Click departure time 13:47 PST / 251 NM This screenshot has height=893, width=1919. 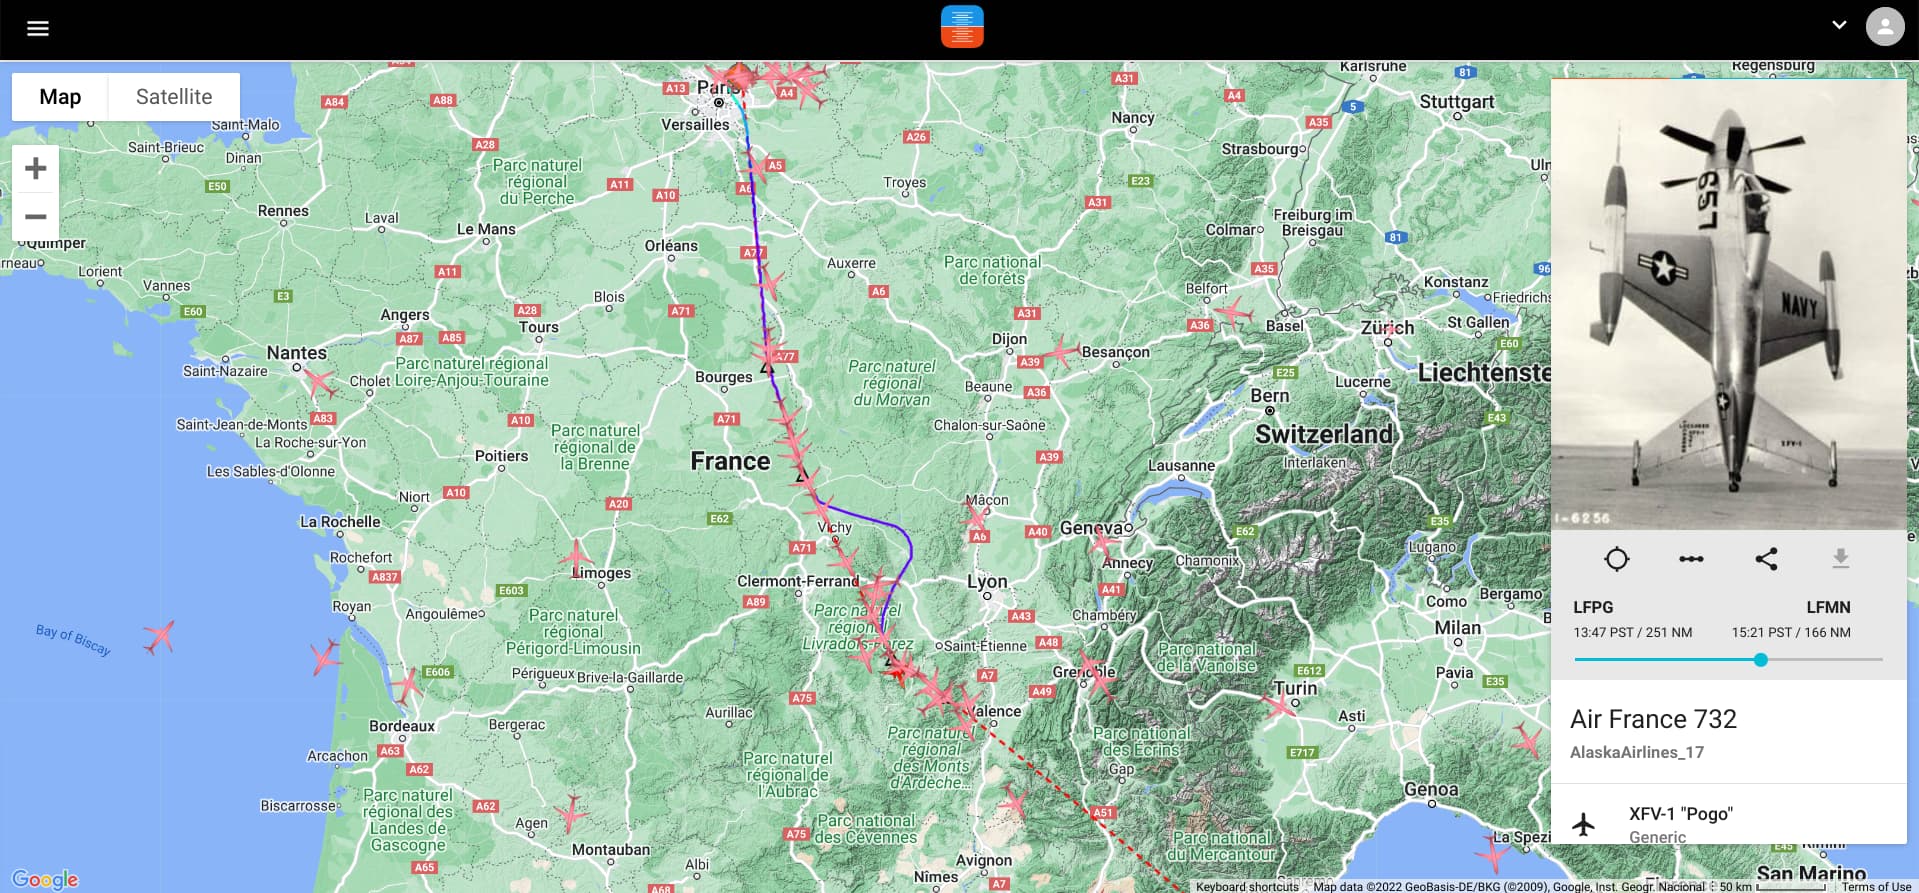(x=1633, y=633)
